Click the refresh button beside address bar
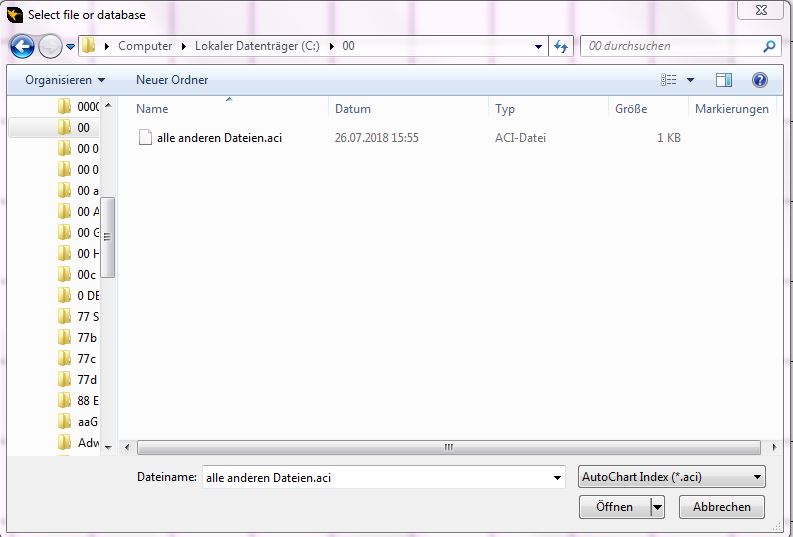 coord(561,46)
